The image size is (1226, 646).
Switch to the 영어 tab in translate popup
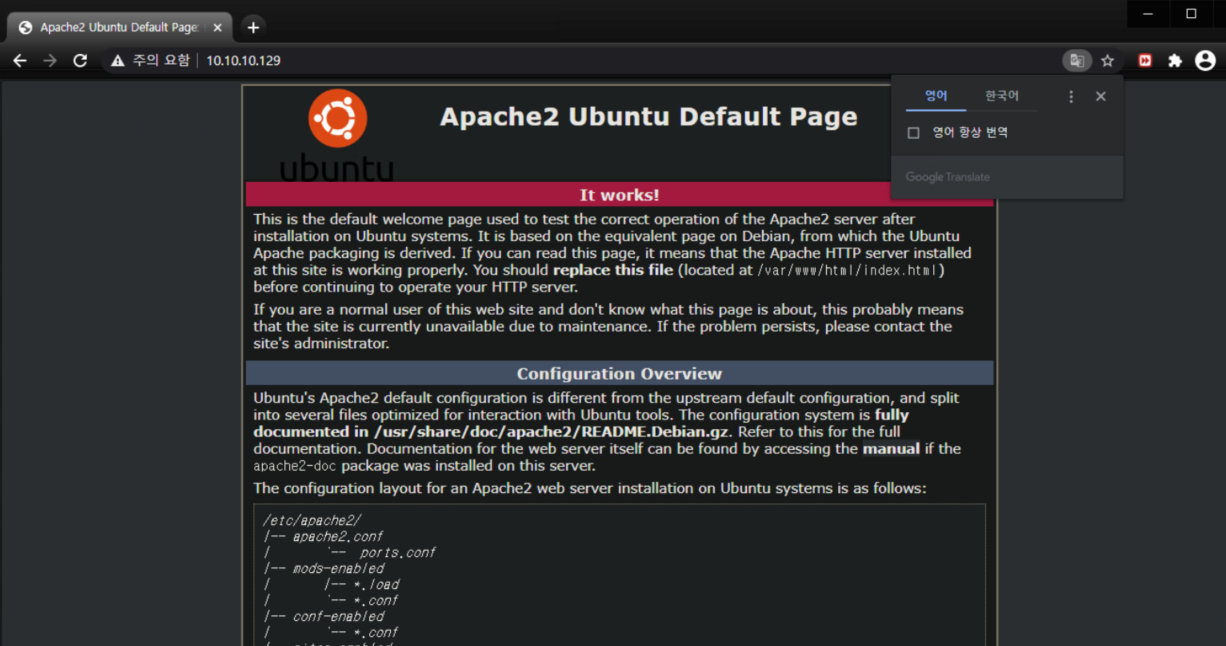[936, 96]
